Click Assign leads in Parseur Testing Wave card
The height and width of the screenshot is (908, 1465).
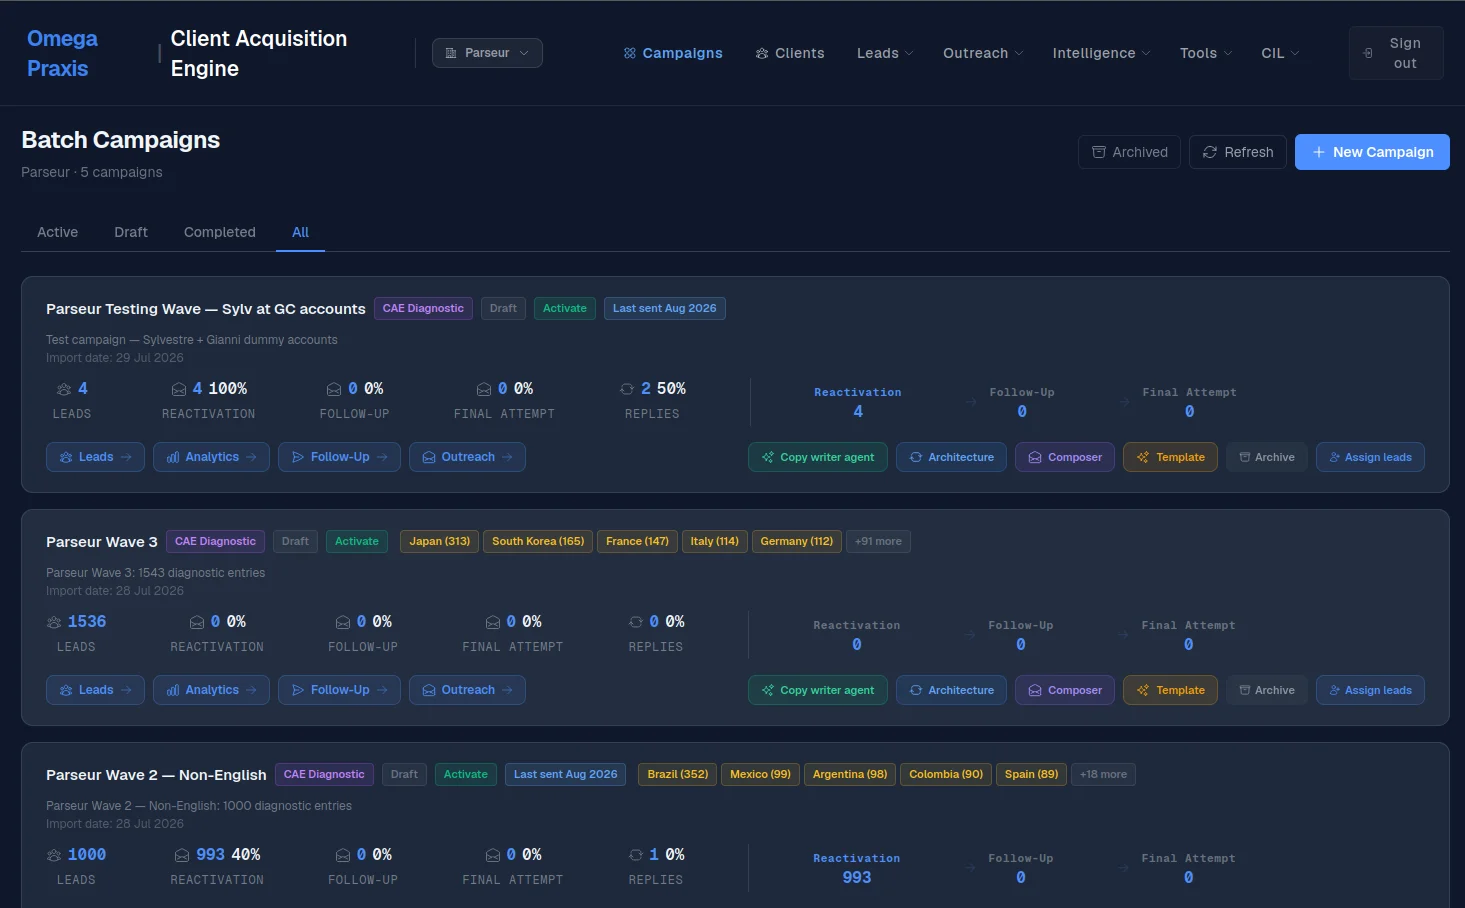click(x=1370, y=457)
